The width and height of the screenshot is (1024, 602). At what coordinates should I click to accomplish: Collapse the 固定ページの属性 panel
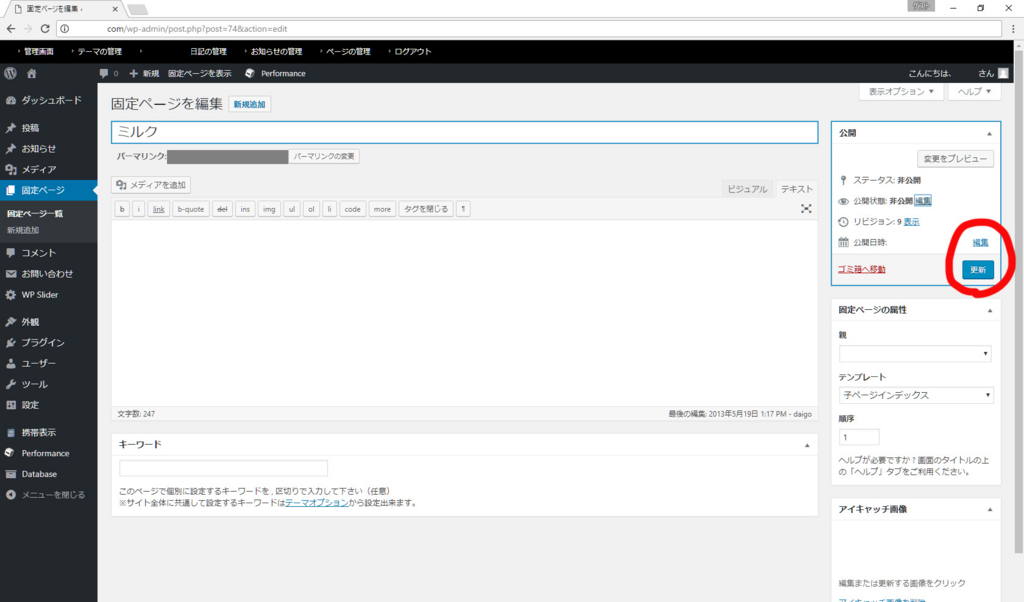990,310
